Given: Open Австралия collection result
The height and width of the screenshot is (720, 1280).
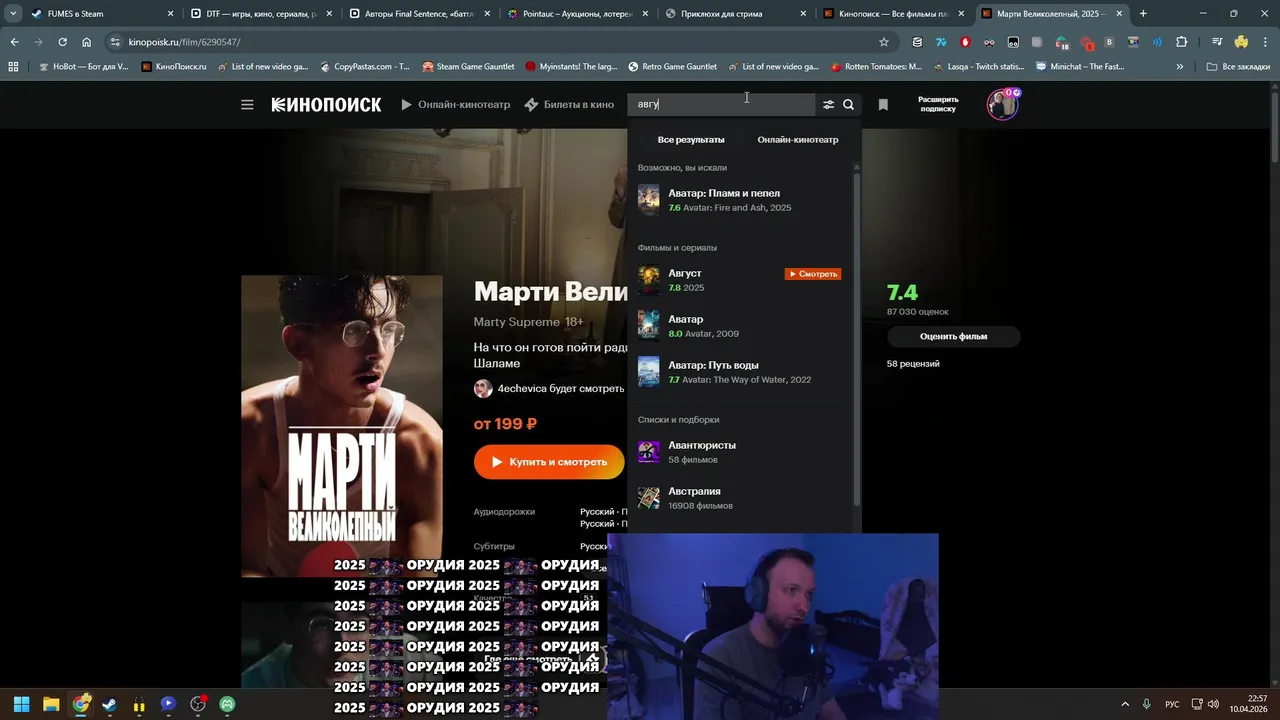Looking at the screenshot, I should (x=740, y=498).
